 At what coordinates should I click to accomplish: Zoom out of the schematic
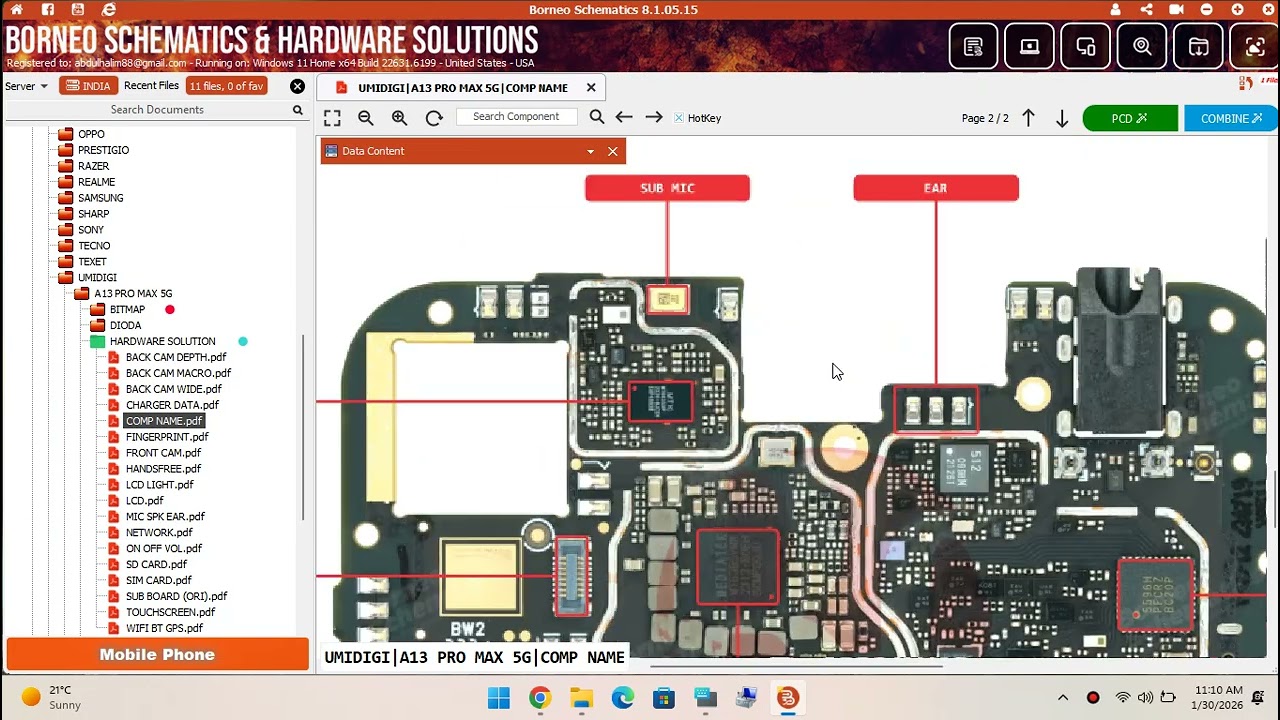click(x=365, y=118)
